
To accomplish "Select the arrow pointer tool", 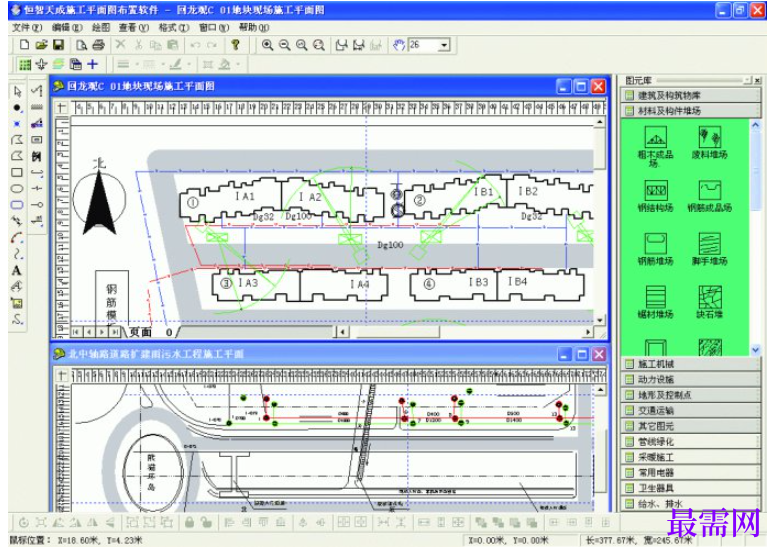I will tap(17, 91).
